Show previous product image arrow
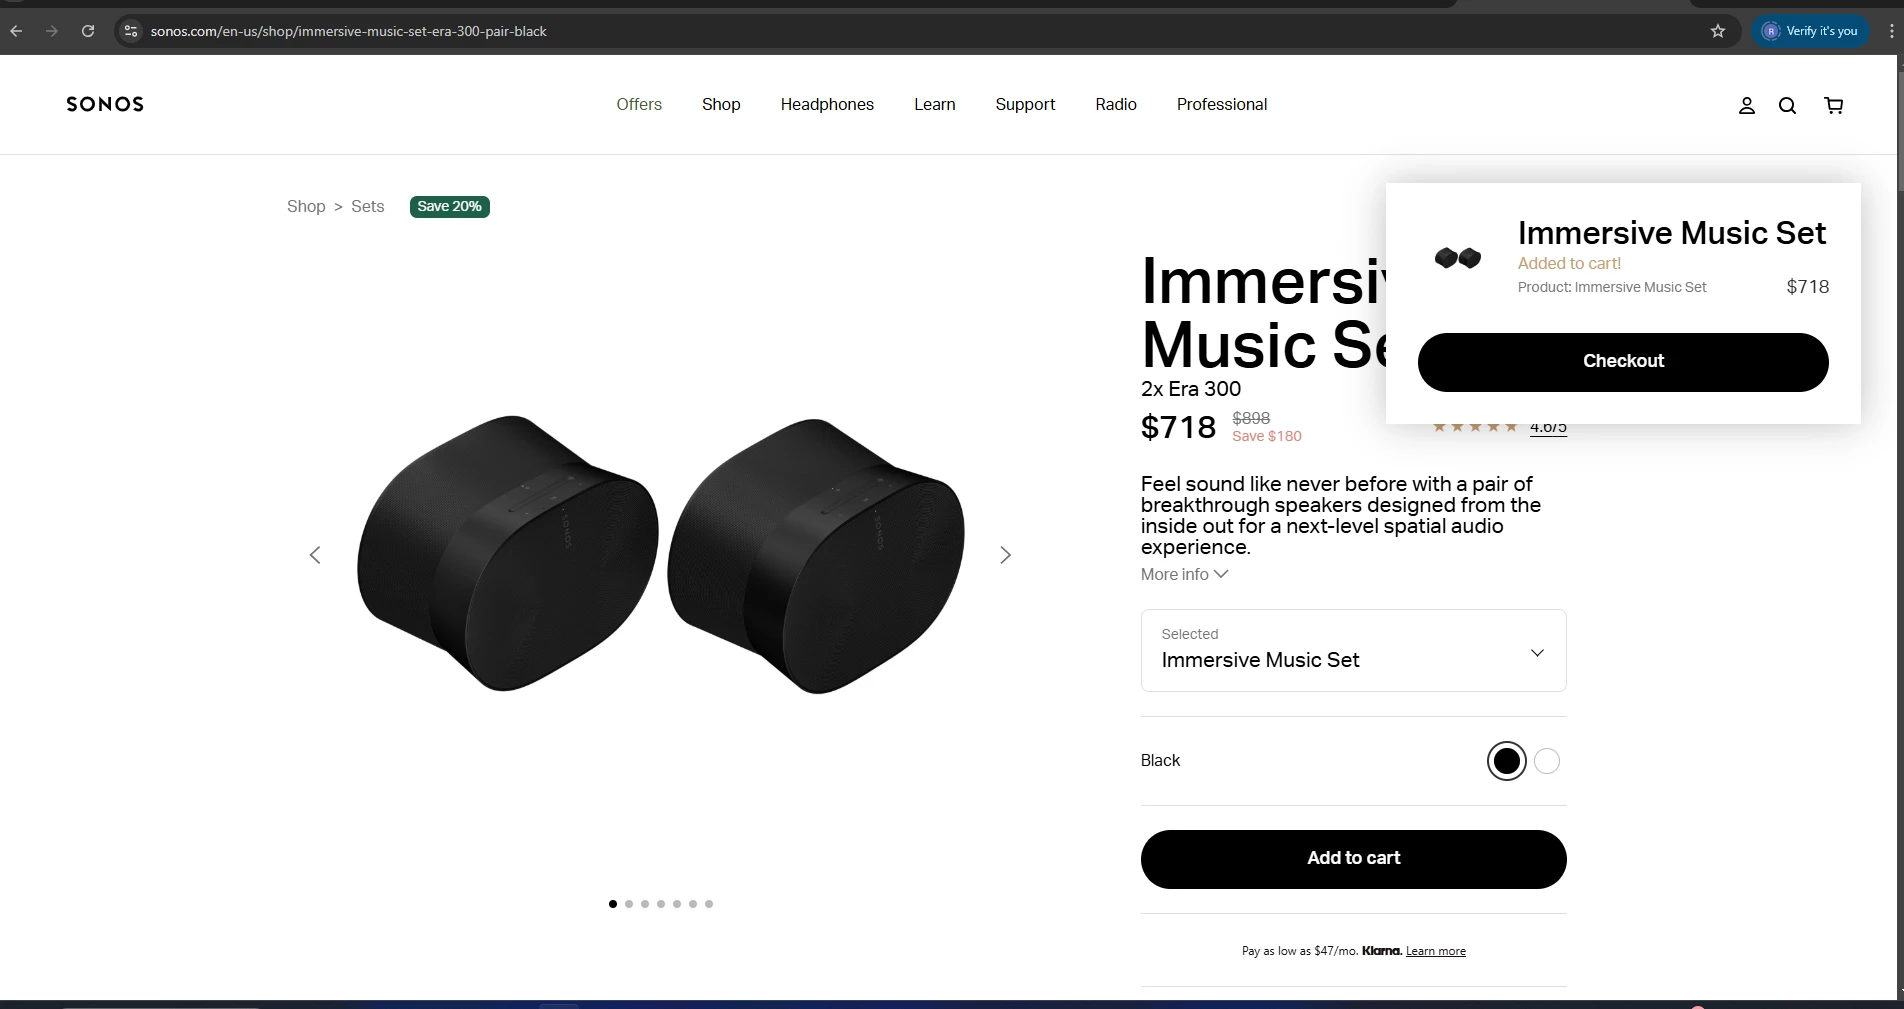This screenshot has height=1009, width=1904. [x=315, y=555]
